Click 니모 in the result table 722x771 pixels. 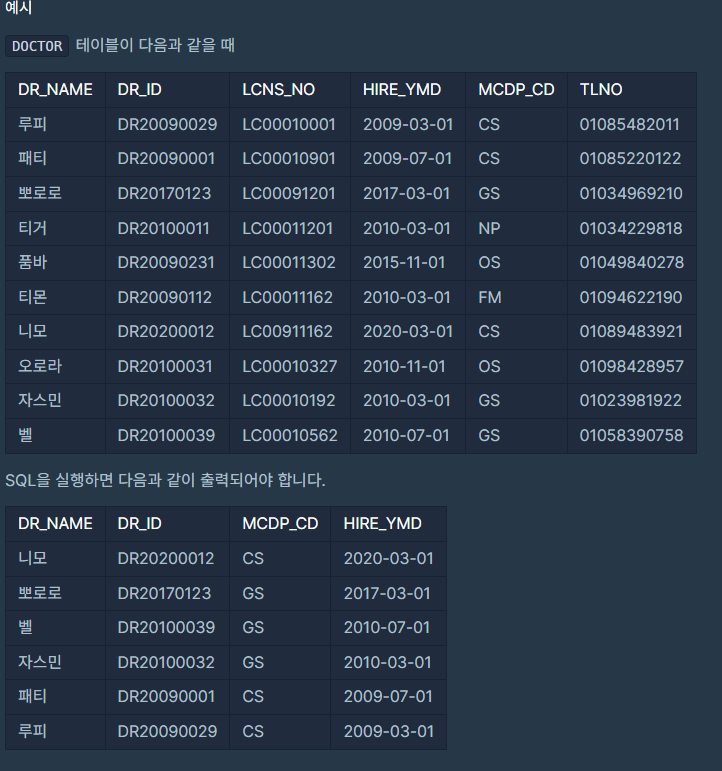pos(32,558)
